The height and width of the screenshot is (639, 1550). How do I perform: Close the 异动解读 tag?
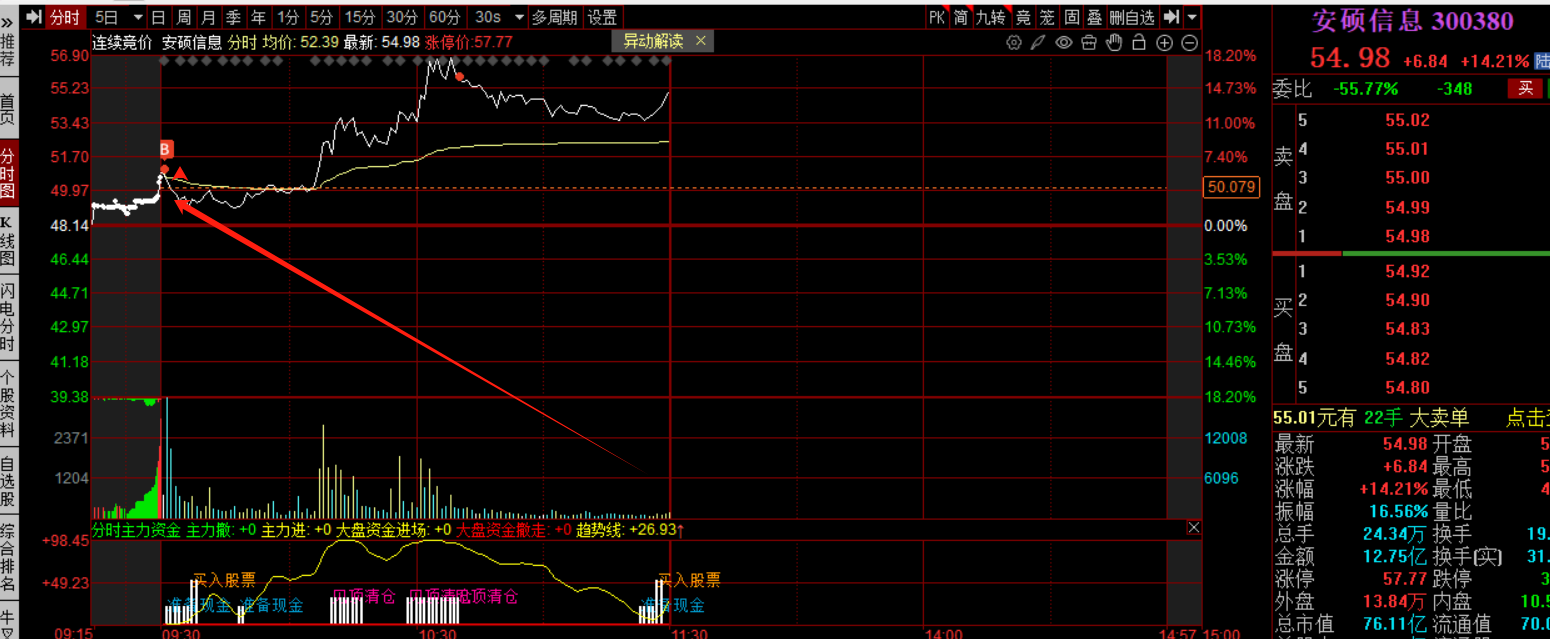tap(700, 41)
